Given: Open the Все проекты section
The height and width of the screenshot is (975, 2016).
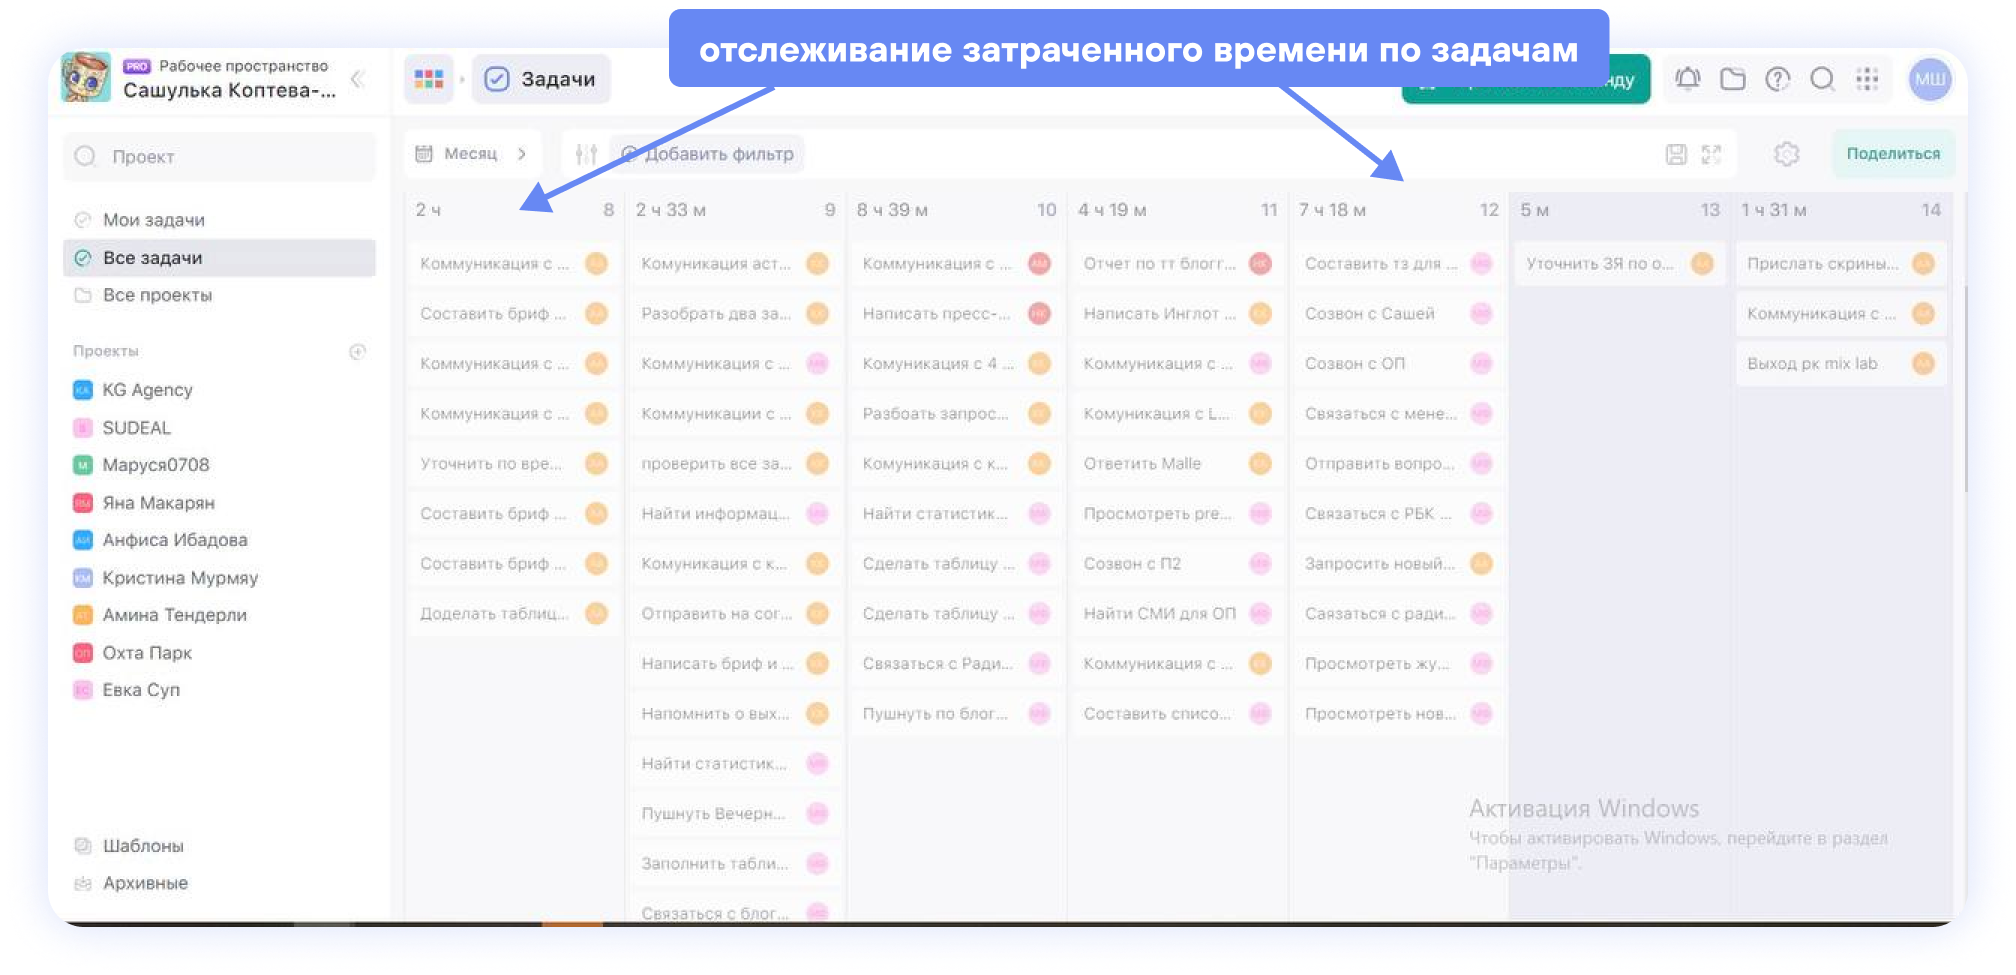Looking at the screenshot, I should point(160,295).
